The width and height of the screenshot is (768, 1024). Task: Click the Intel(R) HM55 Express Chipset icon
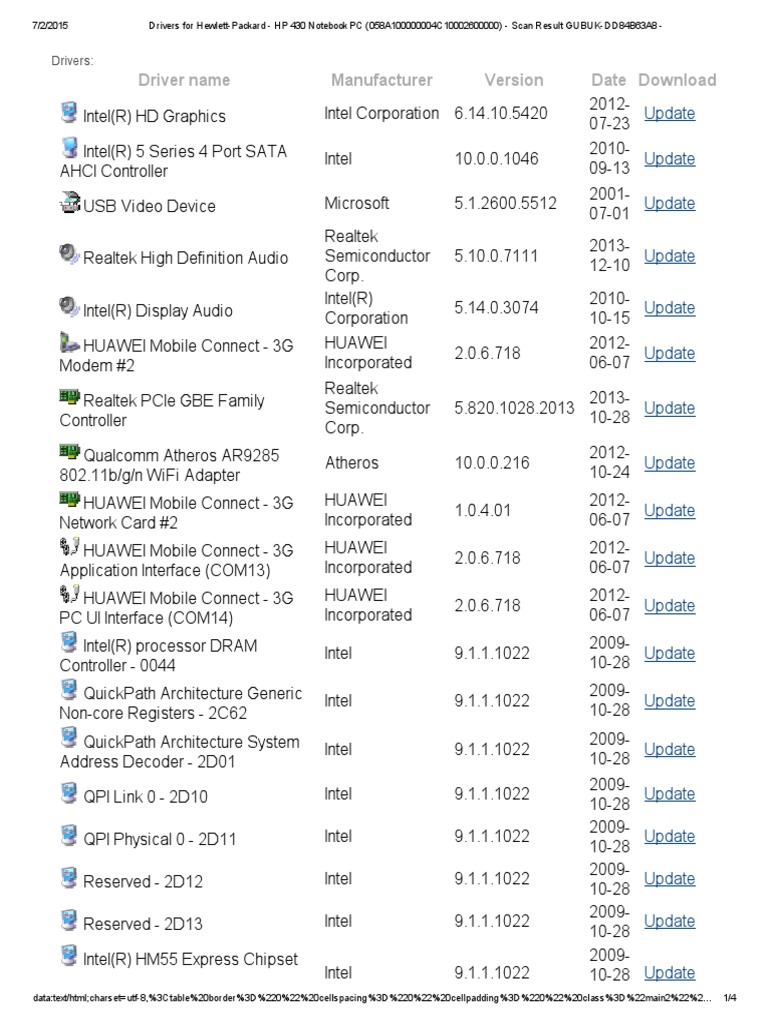pos(69,956)
